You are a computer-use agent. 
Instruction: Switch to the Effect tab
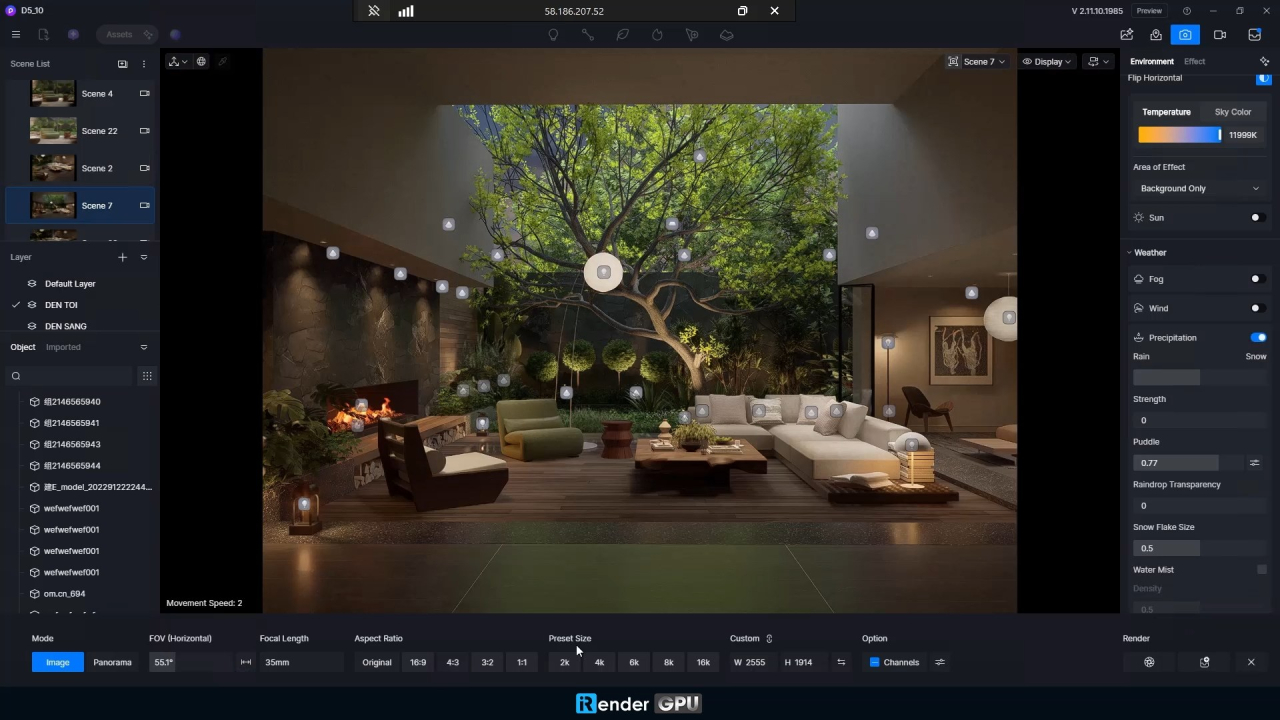point(1194,62)
